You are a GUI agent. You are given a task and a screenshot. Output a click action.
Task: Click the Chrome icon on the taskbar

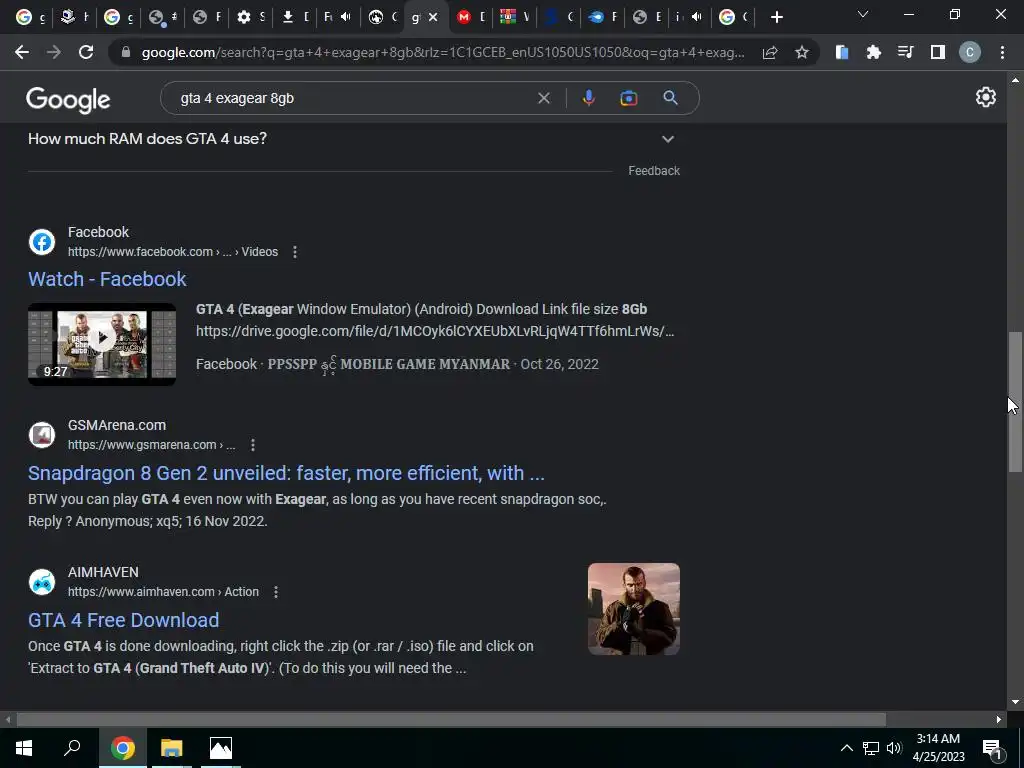(122, 748)
